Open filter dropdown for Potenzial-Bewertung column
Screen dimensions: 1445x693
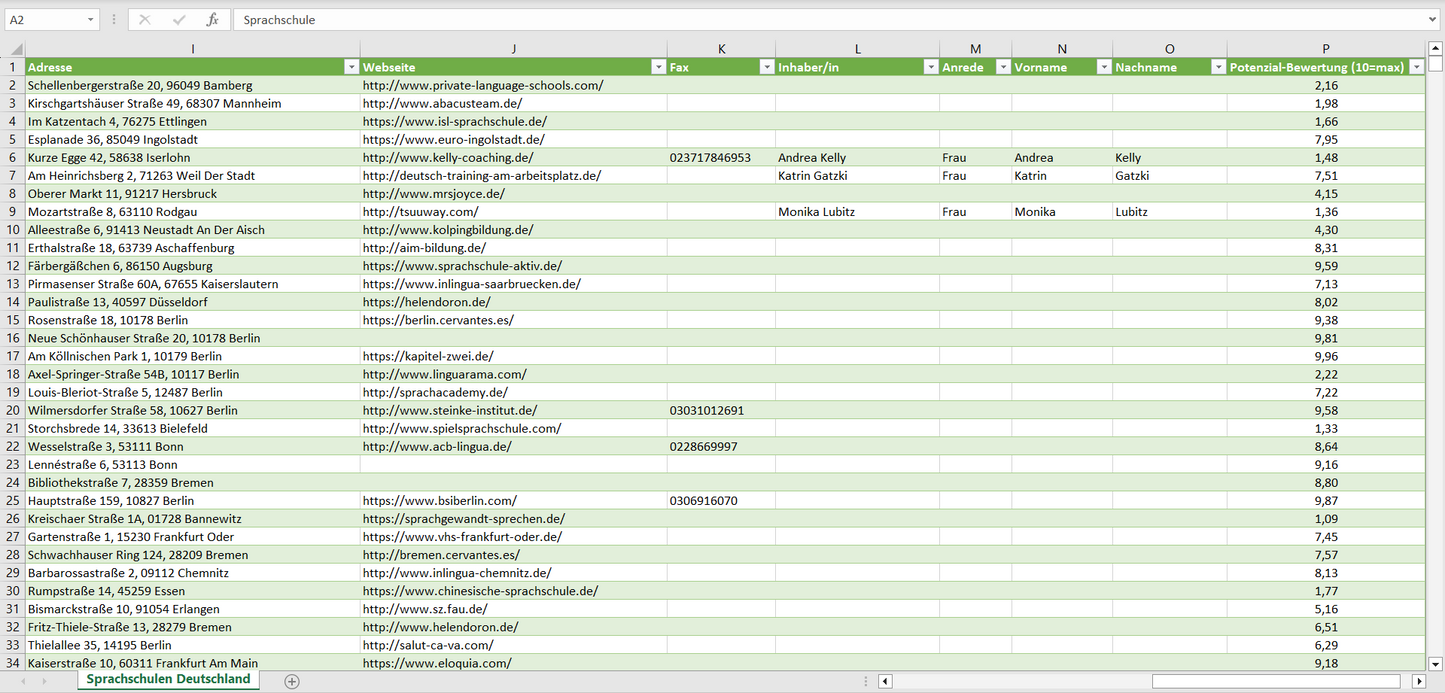pyautogui.click(x=1416, y=67)
